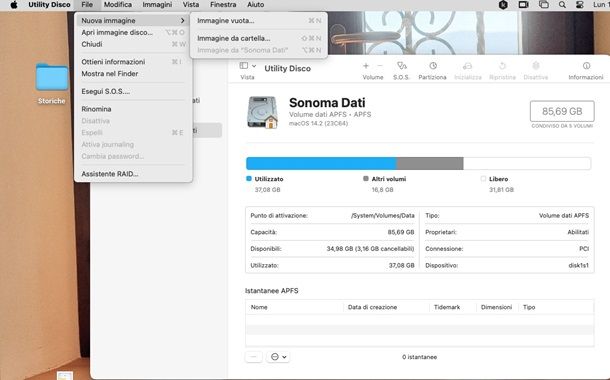This screenshot has width=610, height=380.
Task: Select Apri immagine disco menu entry
Action: pos(133,32)
